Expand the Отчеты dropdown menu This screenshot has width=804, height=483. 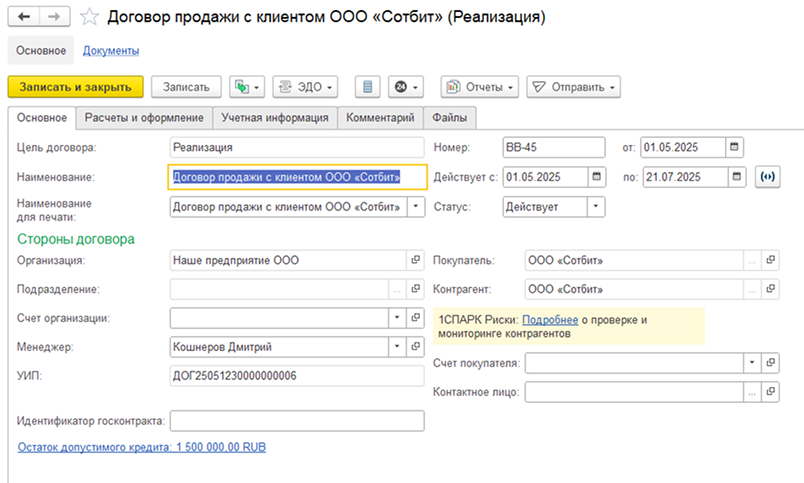(x=481, y=87)
